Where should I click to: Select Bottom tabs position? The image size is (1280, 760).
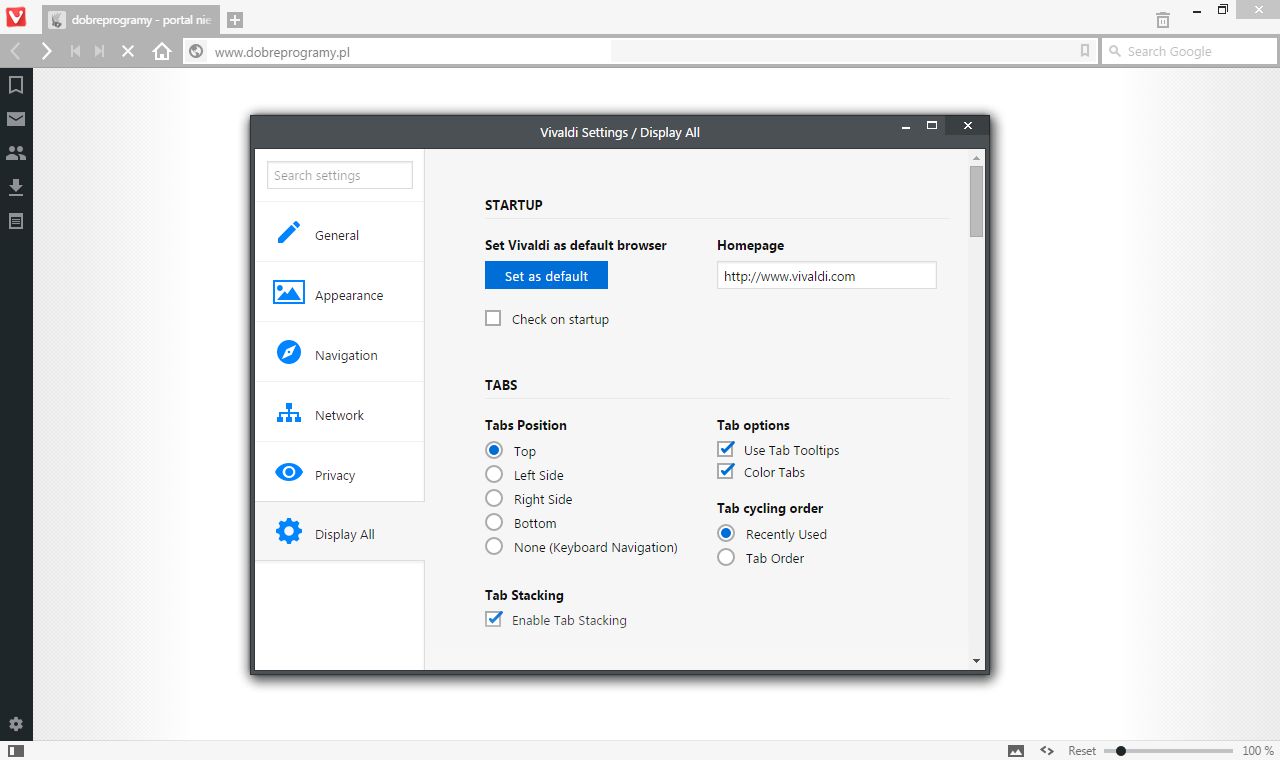(x=494, y=522)
